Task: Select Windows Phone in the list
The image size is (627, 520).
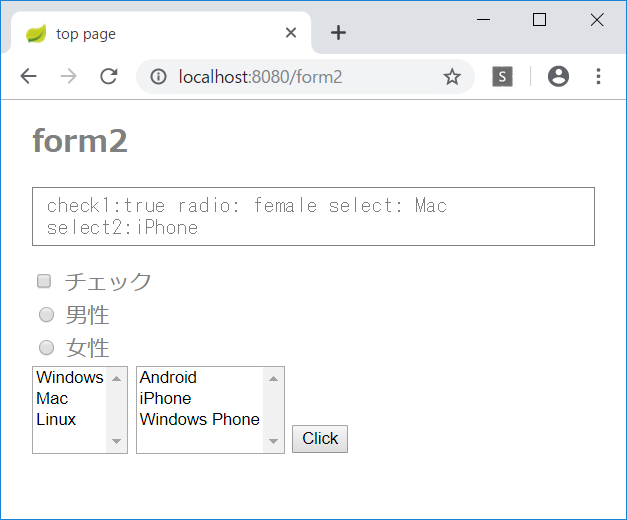Action: point(199,420)
